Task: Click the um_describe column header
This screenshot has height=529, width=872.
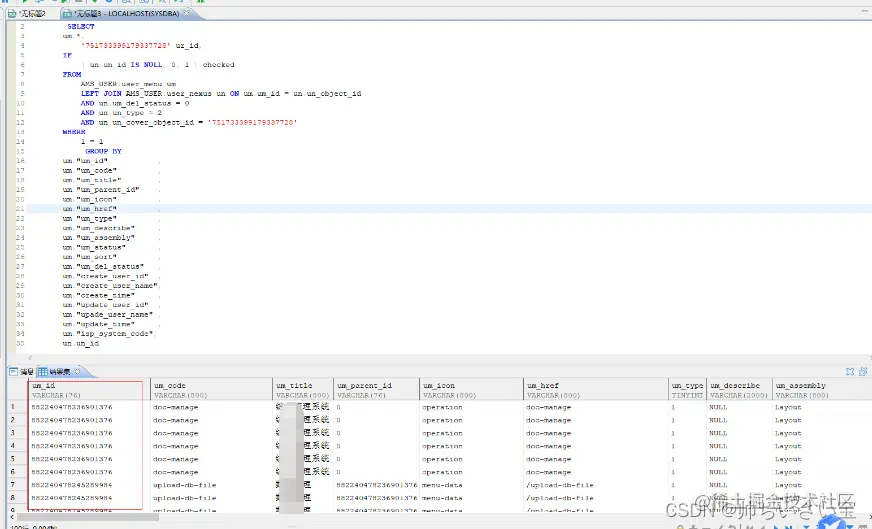Action: click(739, 389)
